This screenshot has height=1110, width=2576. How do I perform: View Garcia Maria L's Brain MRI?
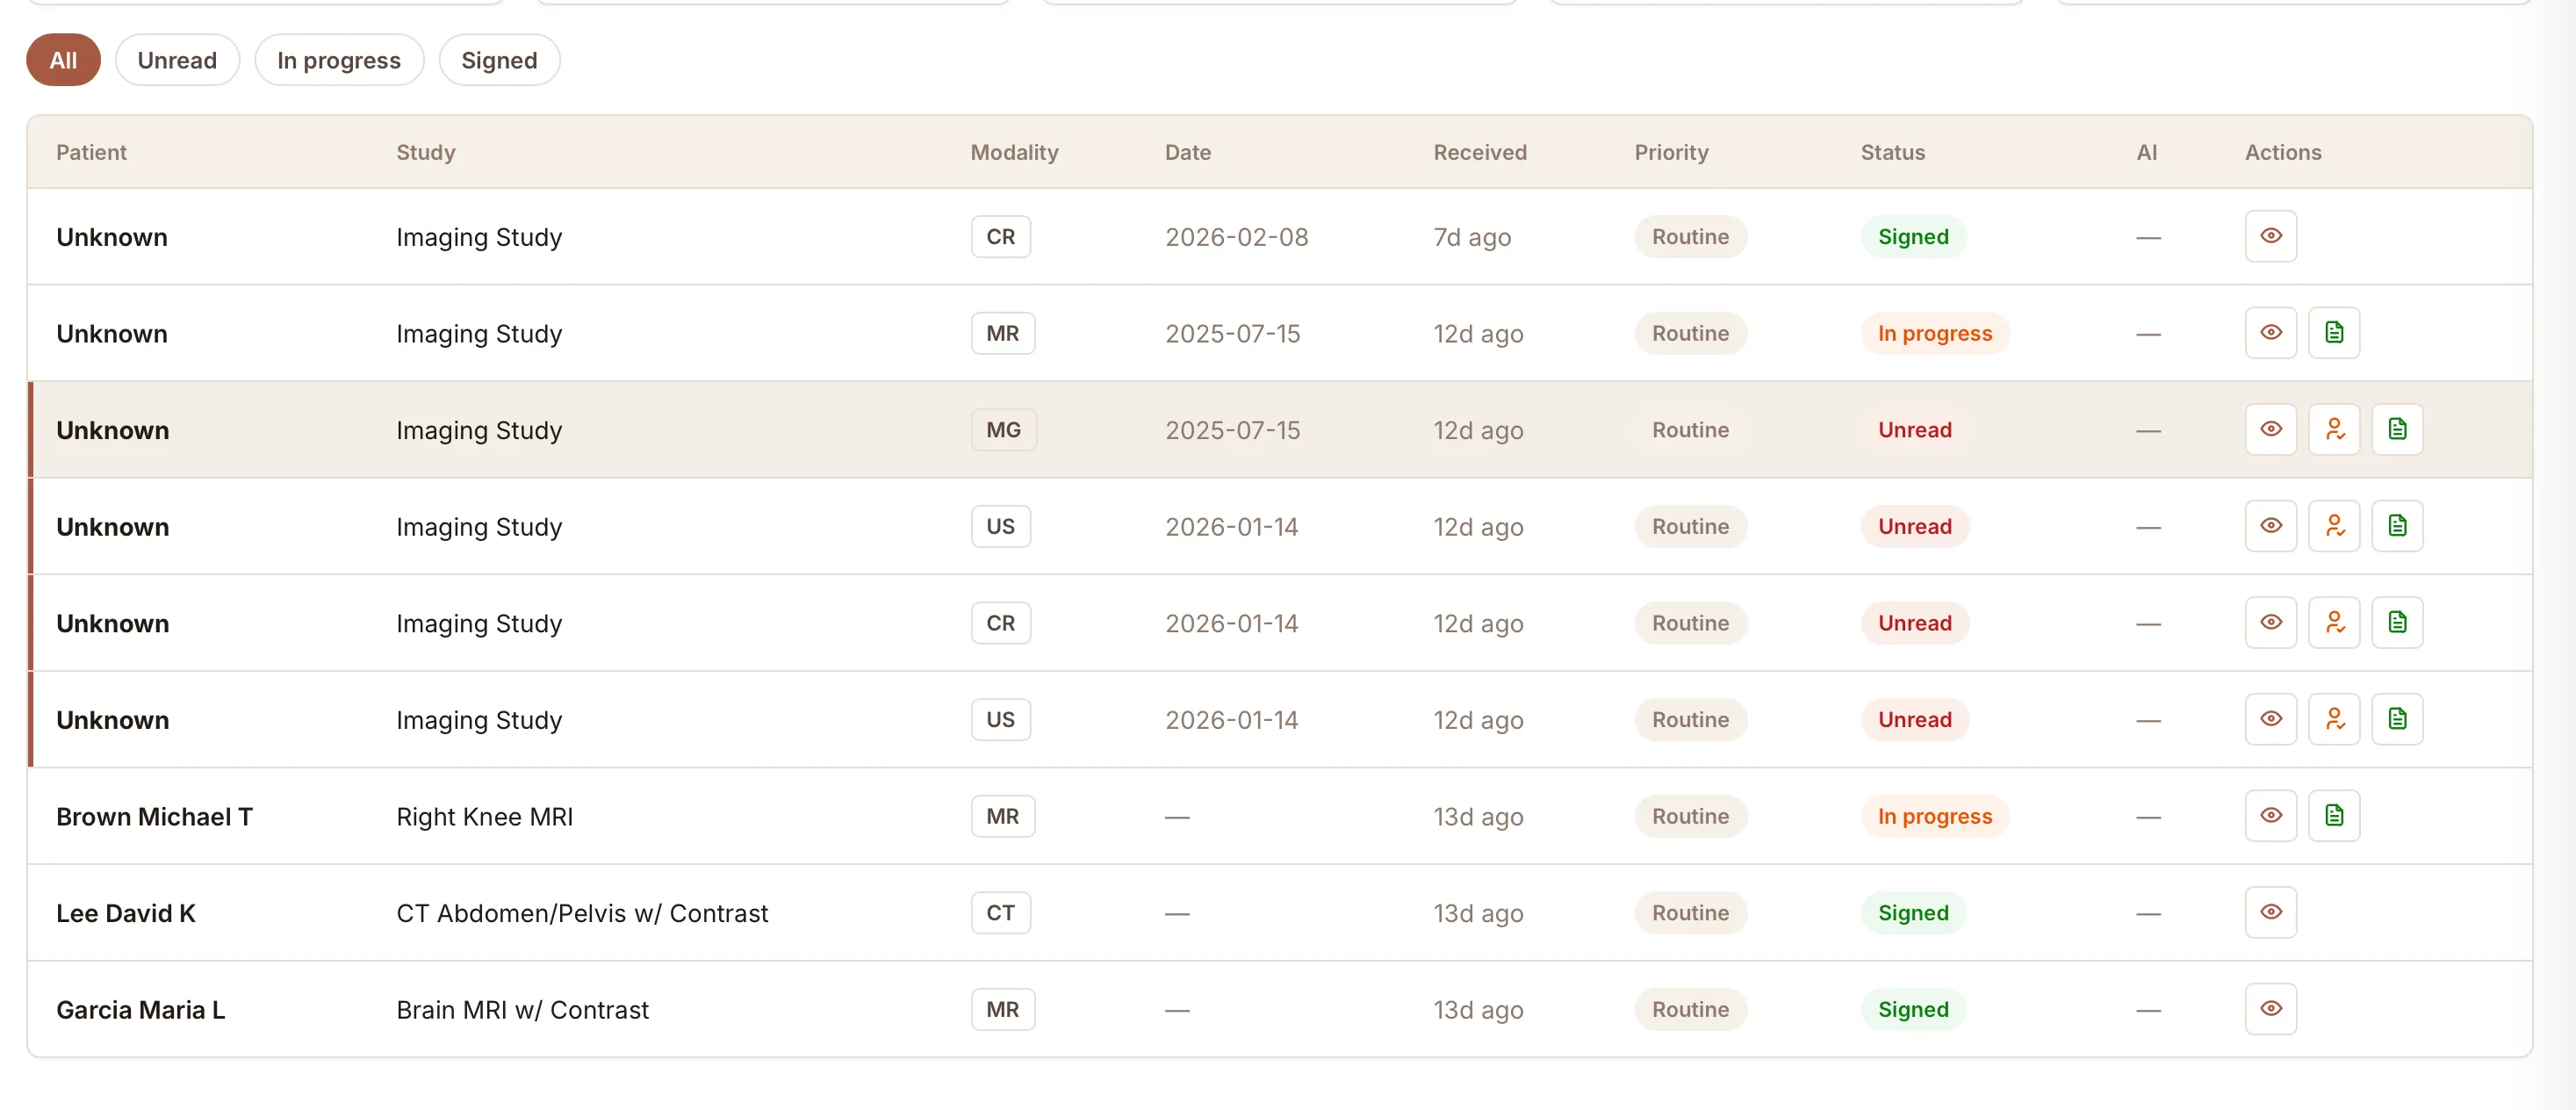[2271, 1009]
